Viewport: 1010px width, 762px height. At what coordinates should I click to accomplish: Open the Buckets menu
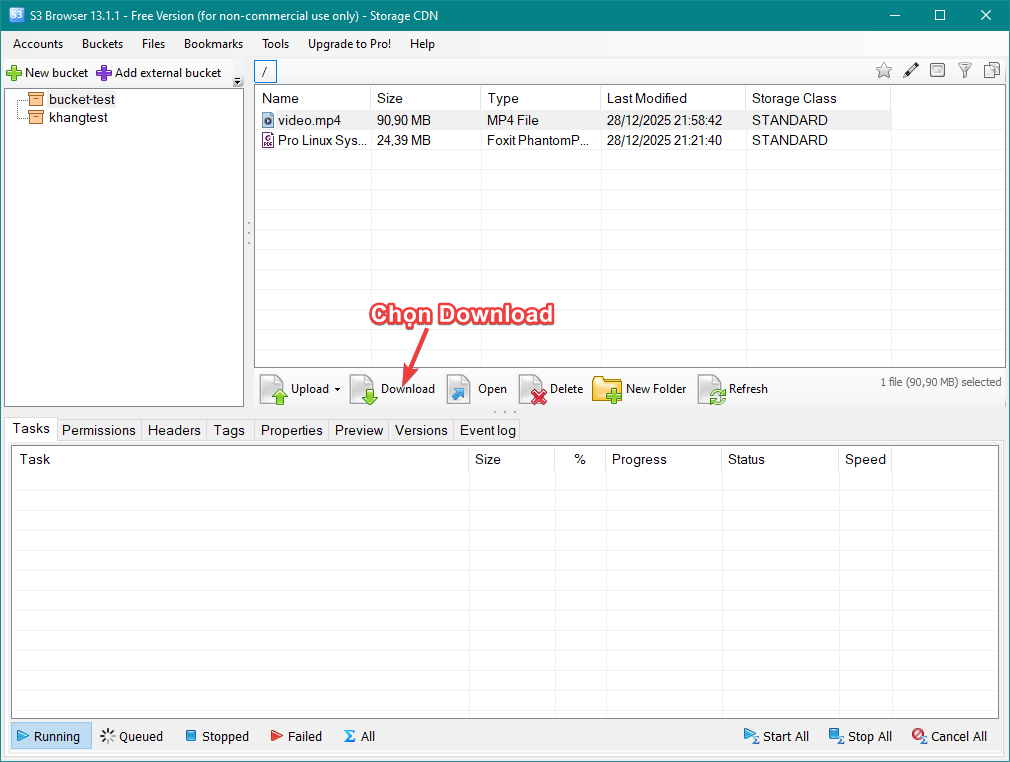click(102, 44)
